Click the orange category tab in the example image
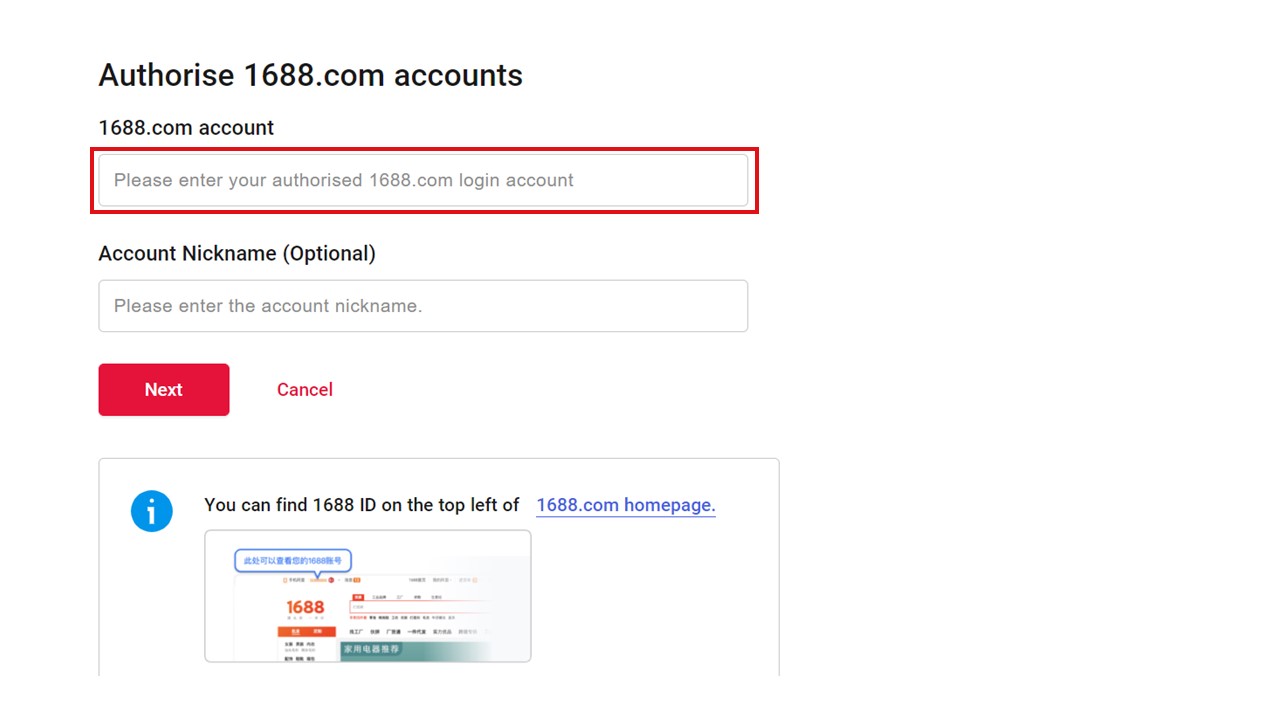This screenshot has width=1280, height=720. 305,632
